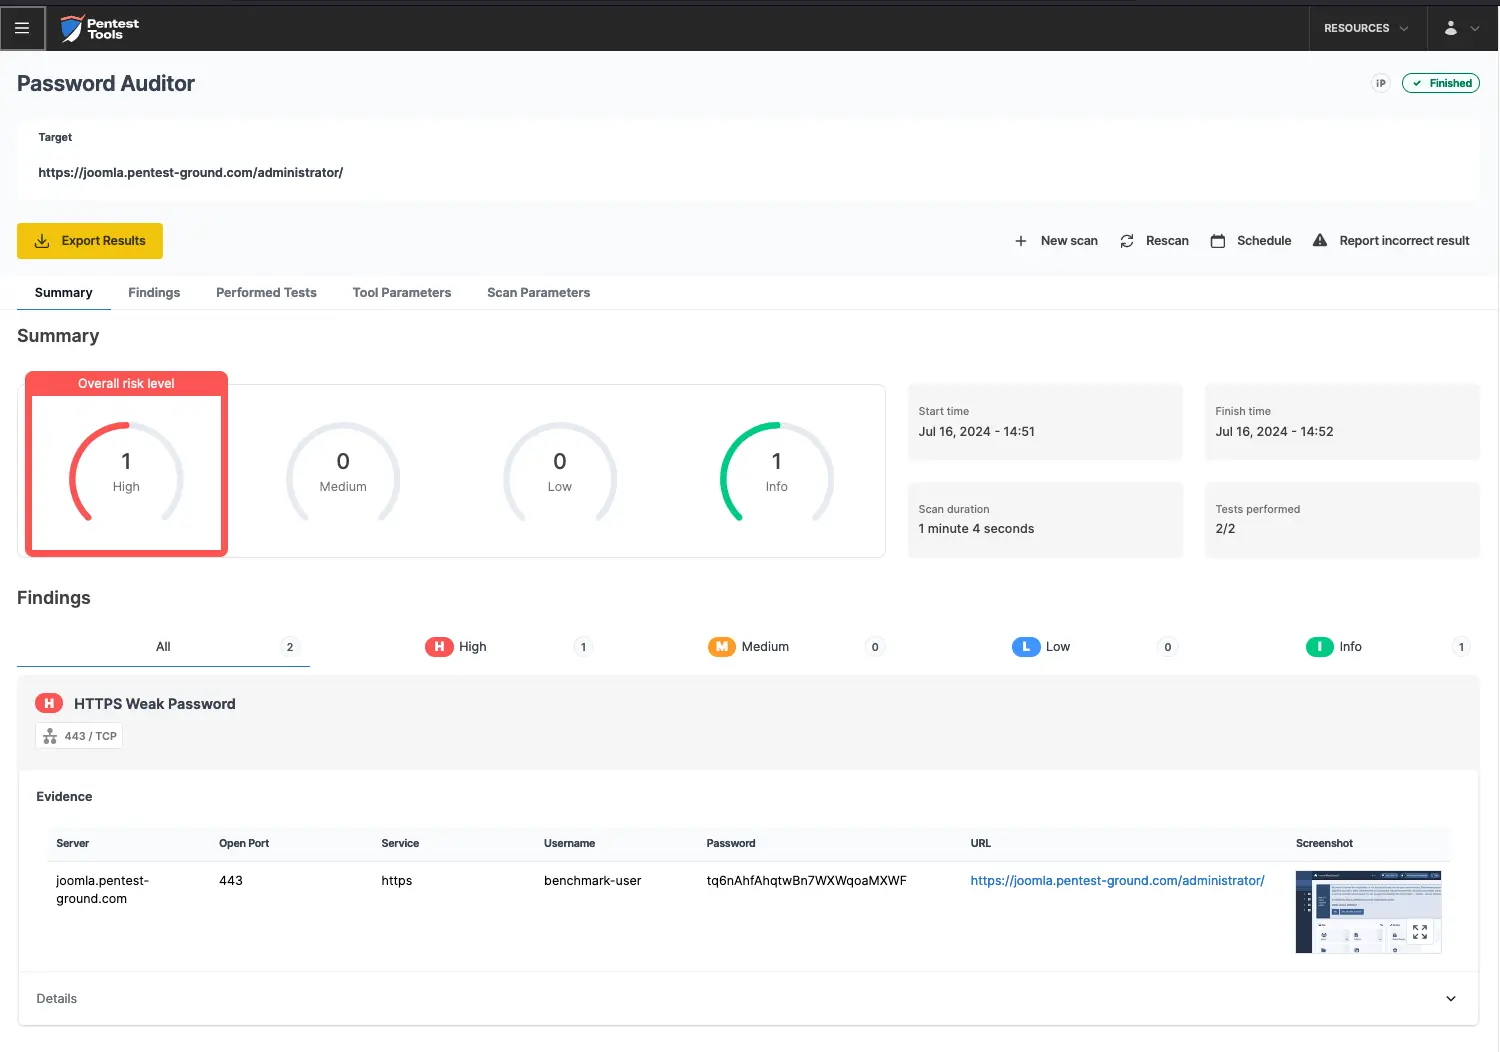Click the Info risk gauge
Image resolution: width=1500 pixels, height=1052 pixels.
pyautogui.click(x=777, y=472)
